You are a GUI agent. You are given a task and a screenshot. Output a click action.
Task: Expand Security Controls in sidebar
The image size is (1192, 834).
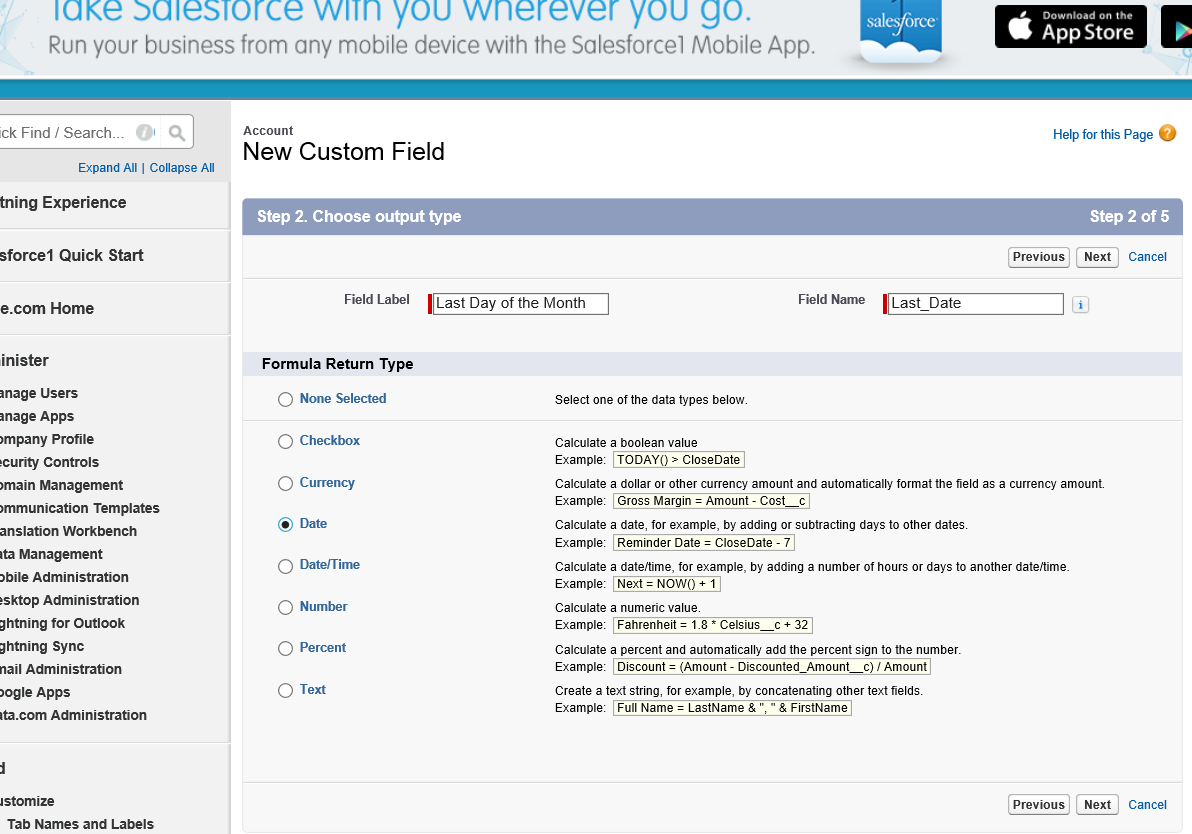(49, 462)
